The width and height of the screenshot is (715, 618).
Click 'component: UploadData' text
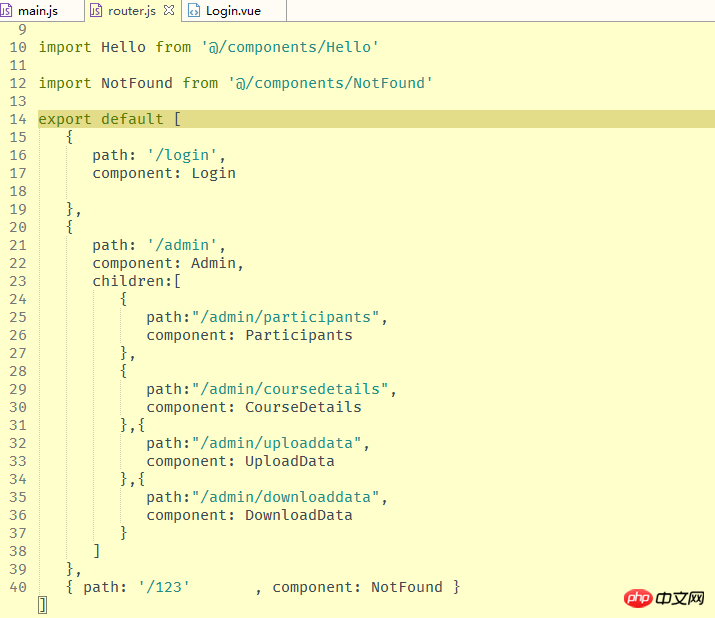pos(240,461)
